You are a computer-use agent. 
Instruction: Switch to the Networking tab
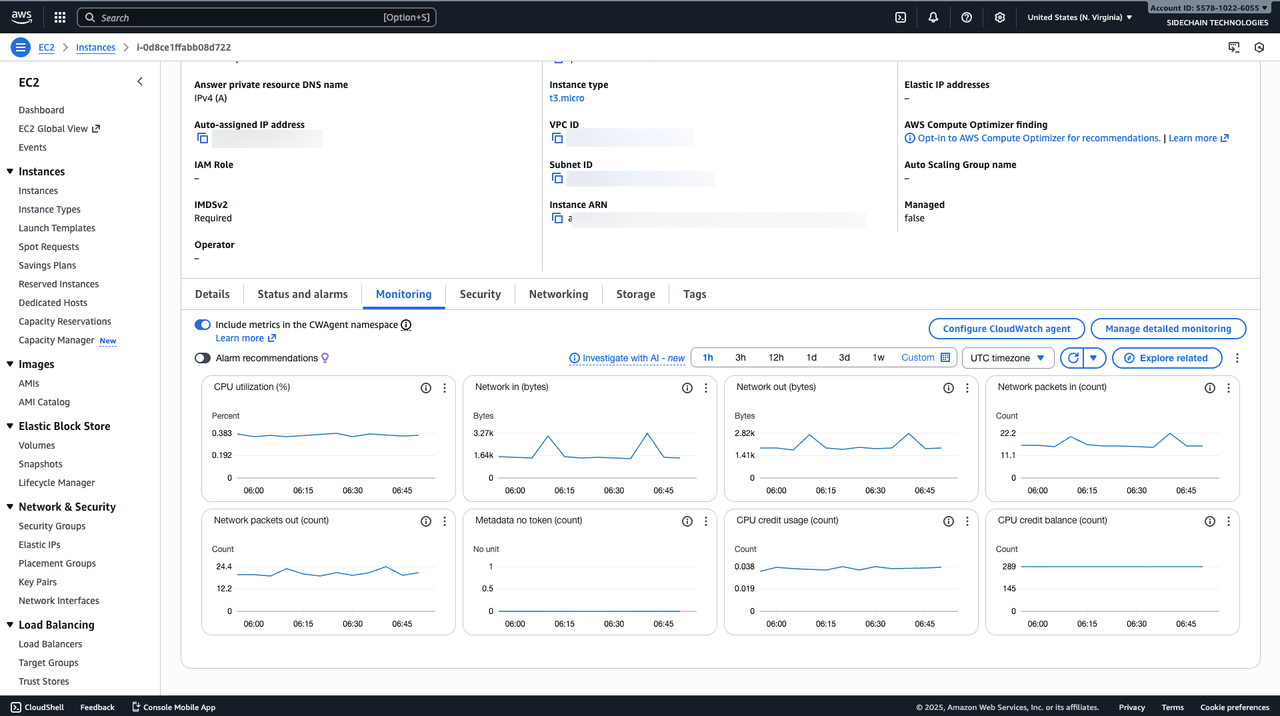pyautogui.click(x=558, y=294)
